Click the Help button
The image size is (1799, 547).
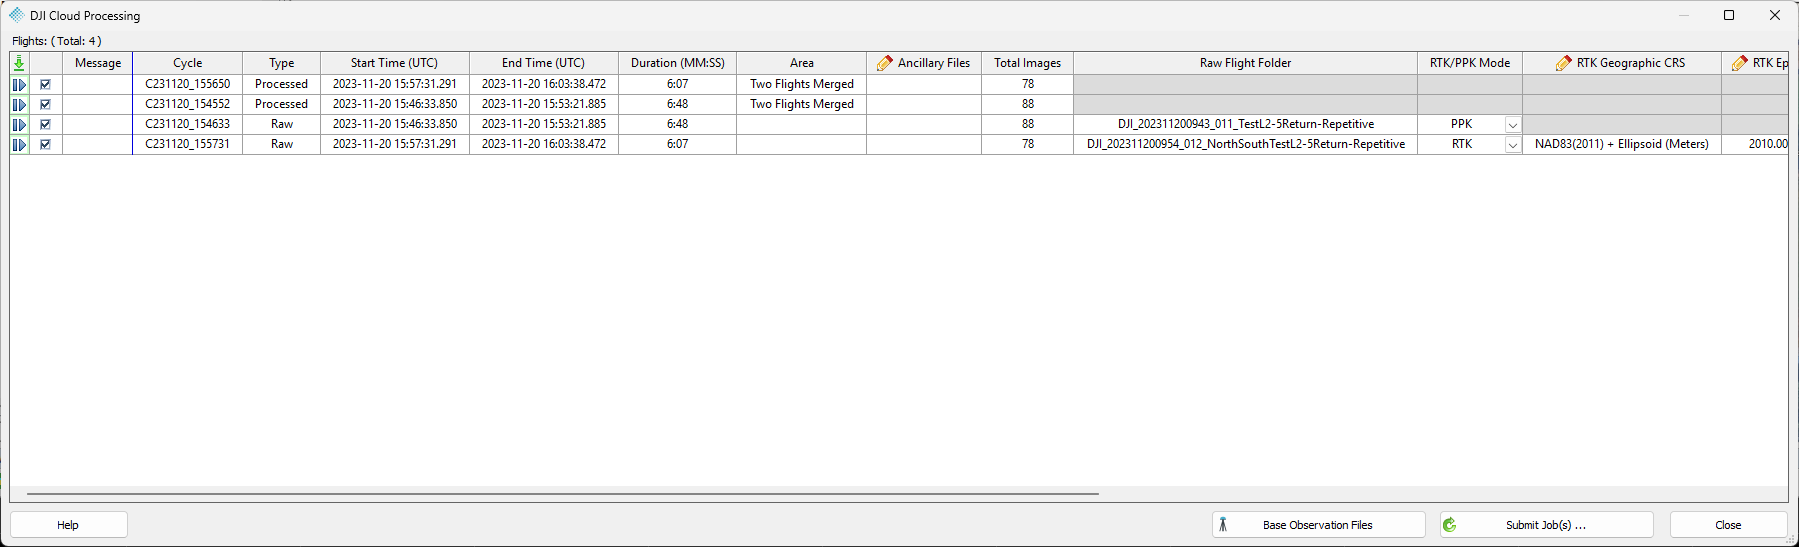click(68, 525)
